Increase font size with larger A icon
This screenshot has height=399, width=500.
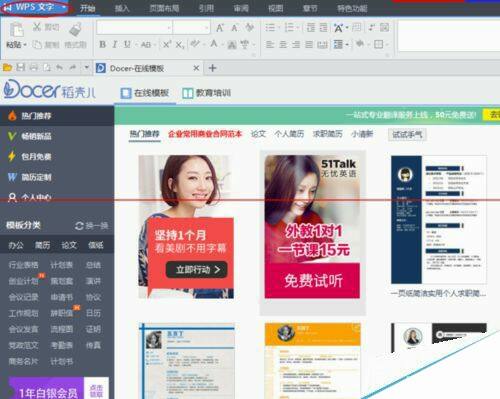(x=220, y=28)
